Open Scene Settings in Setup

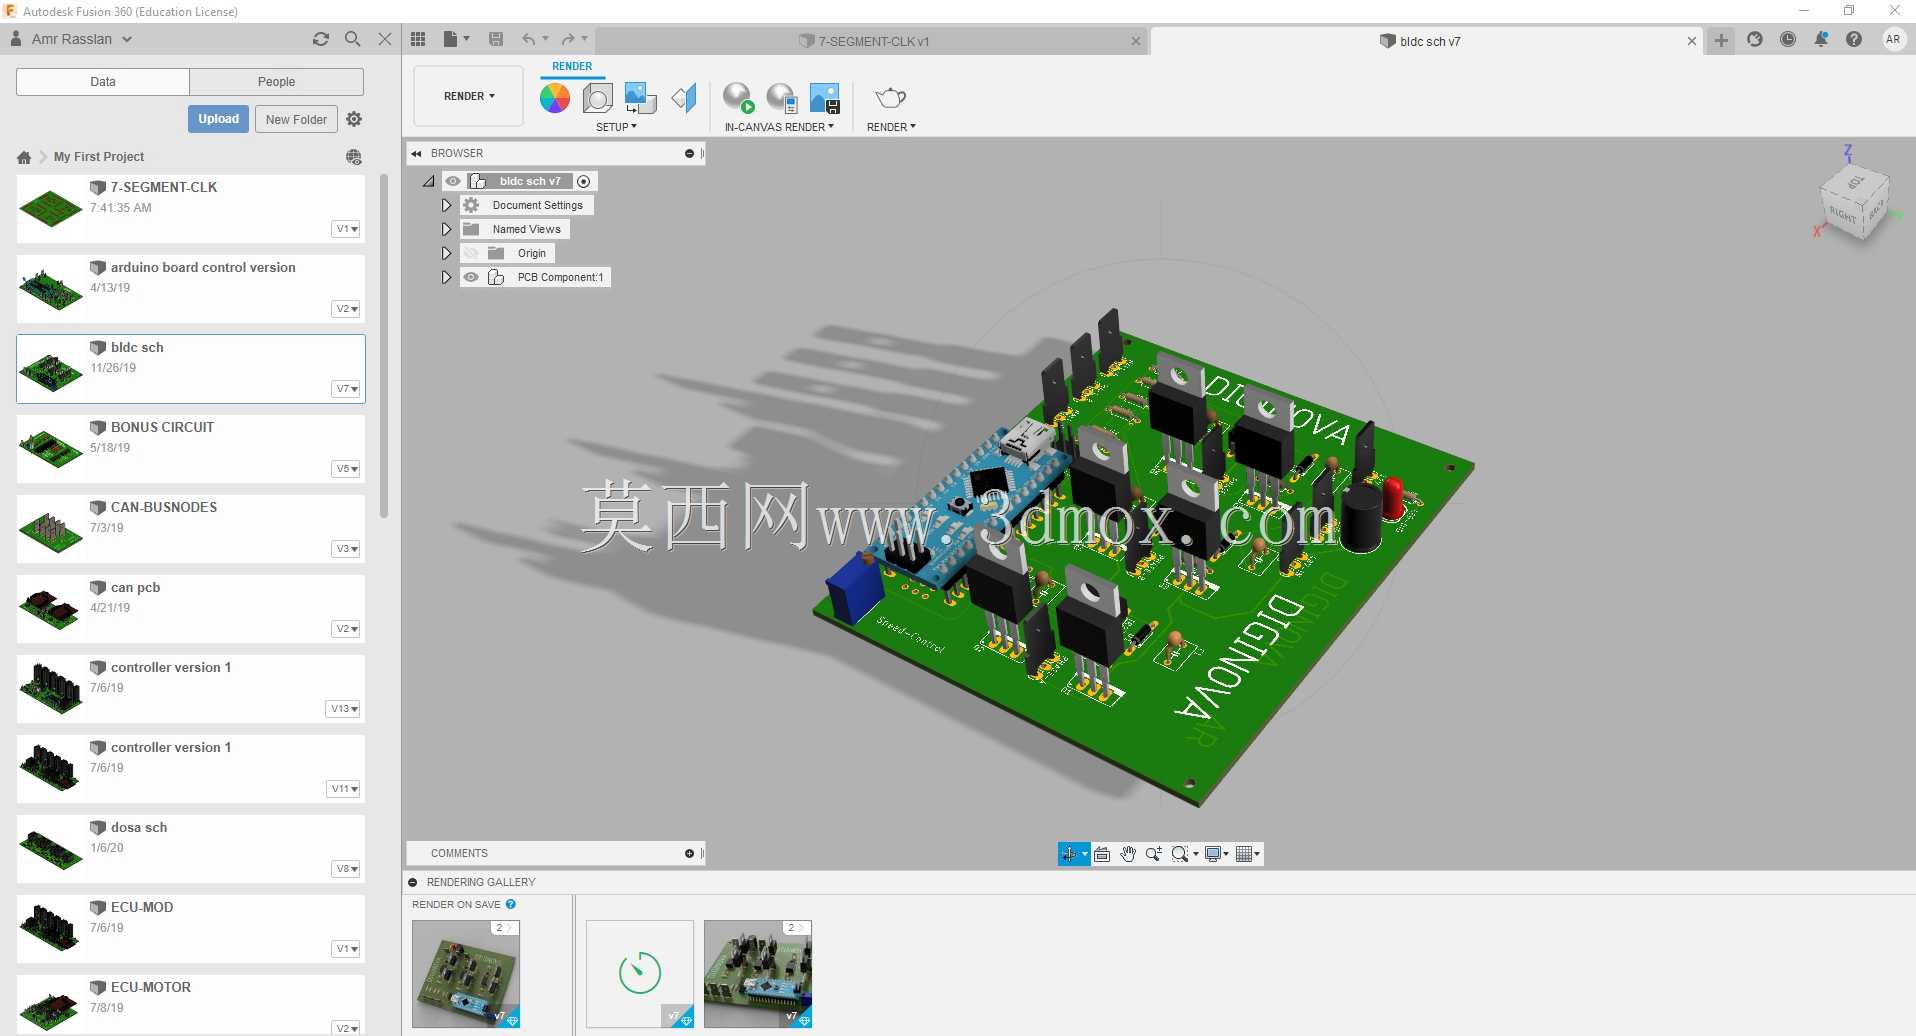click(x=598, y=98)
